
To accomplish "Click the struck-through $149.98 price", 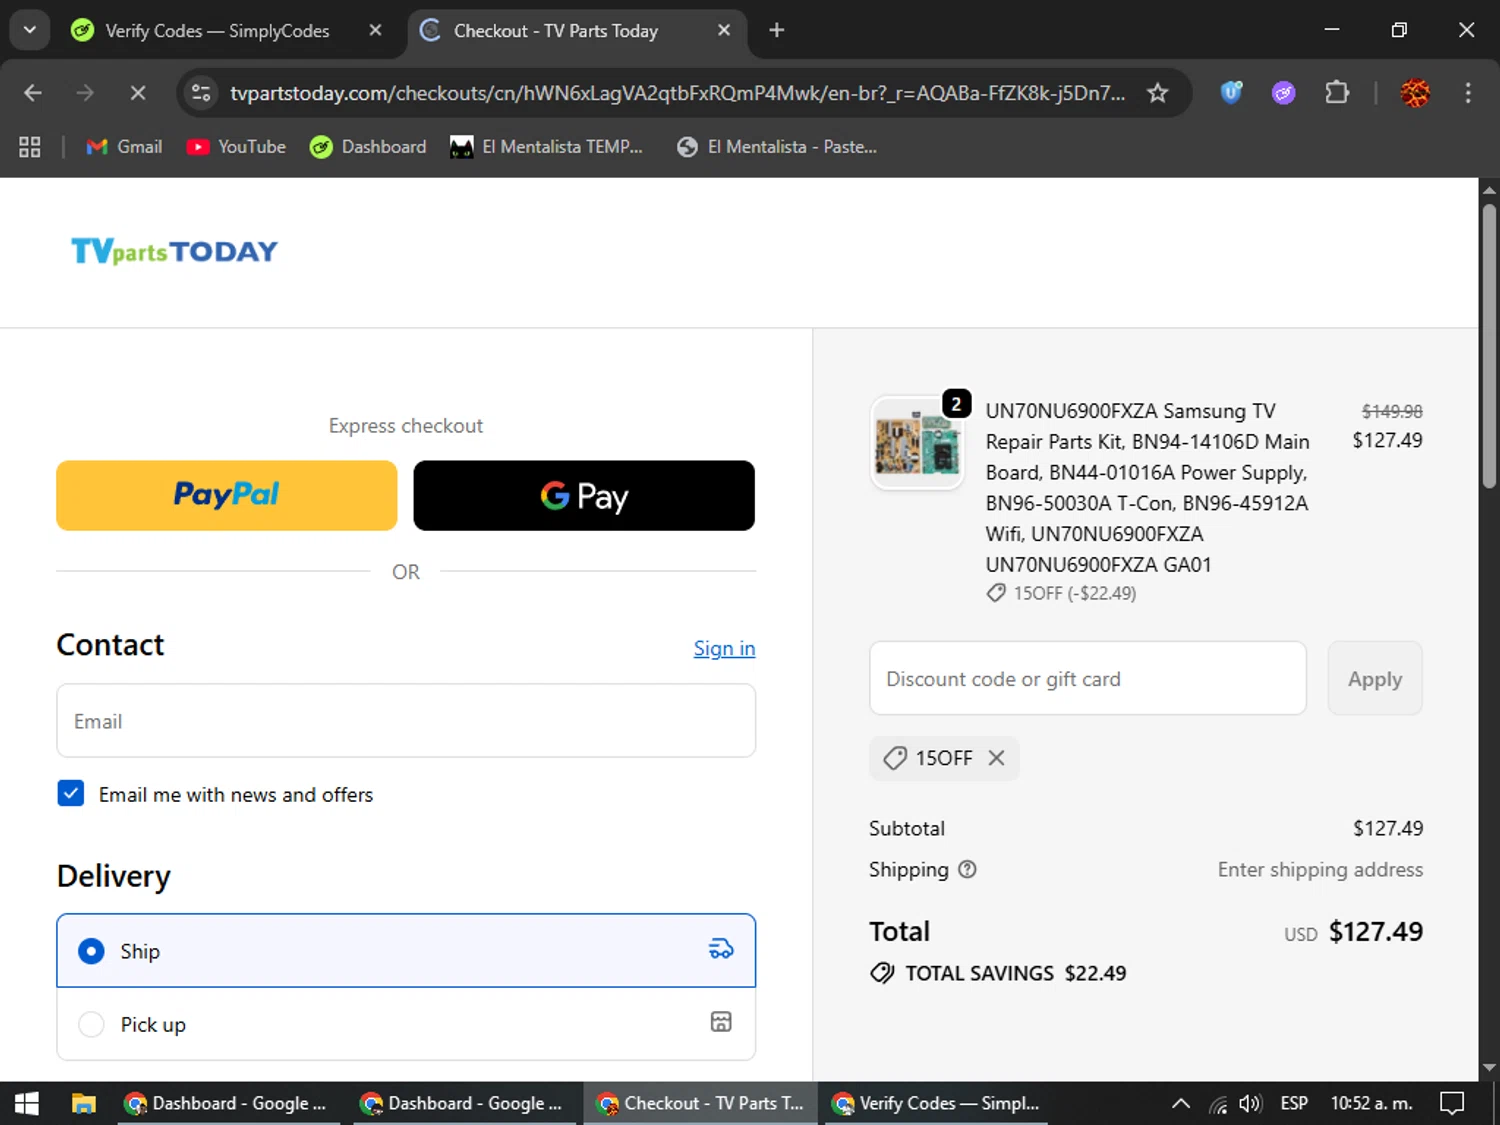I will click(x=1392, y=411).
